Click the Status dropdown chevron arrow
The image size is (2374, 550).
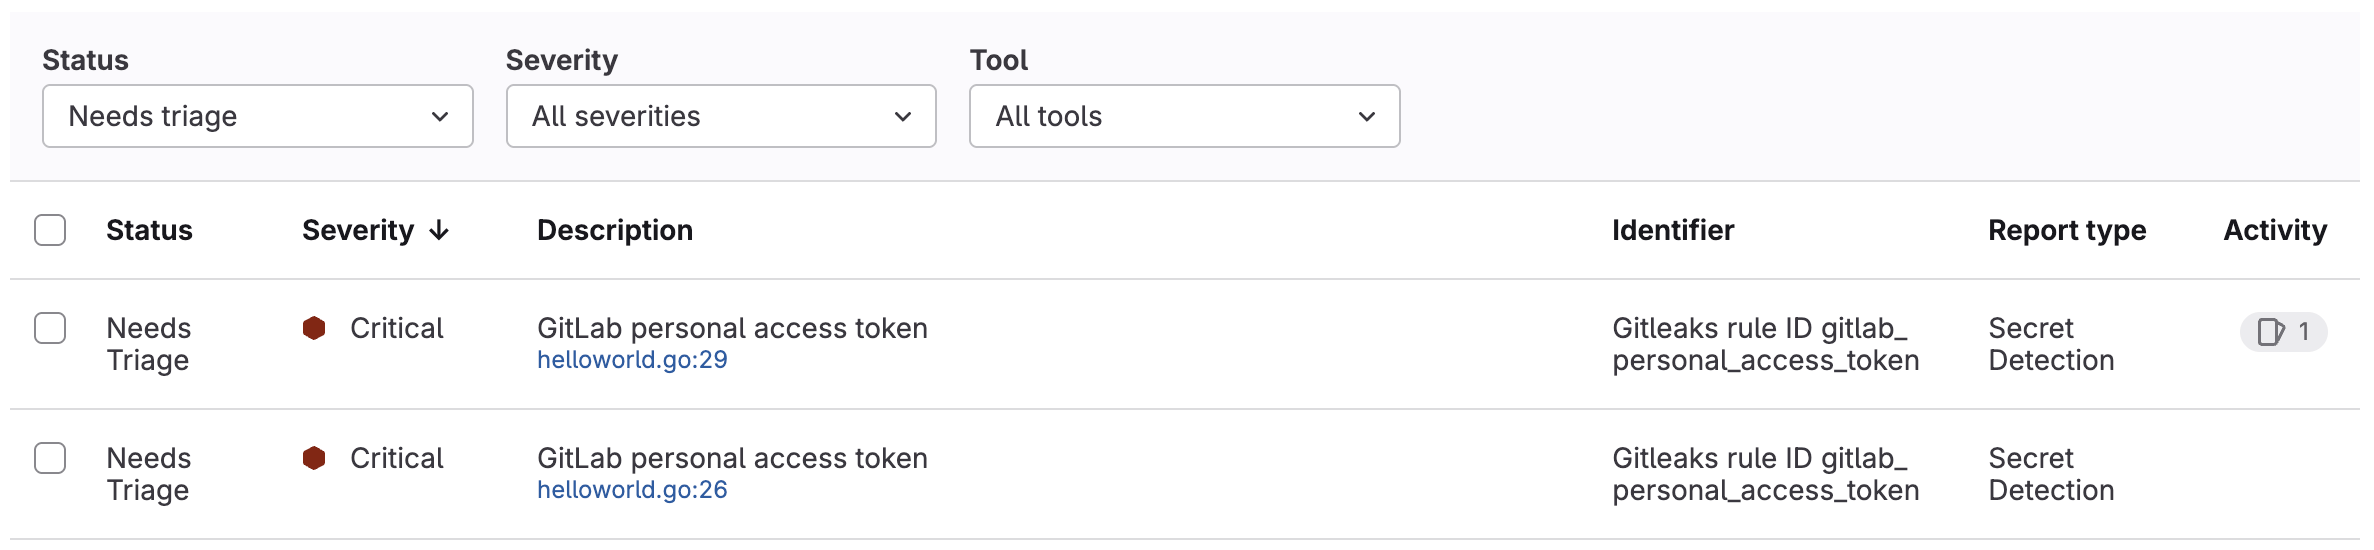coord(440,117)
